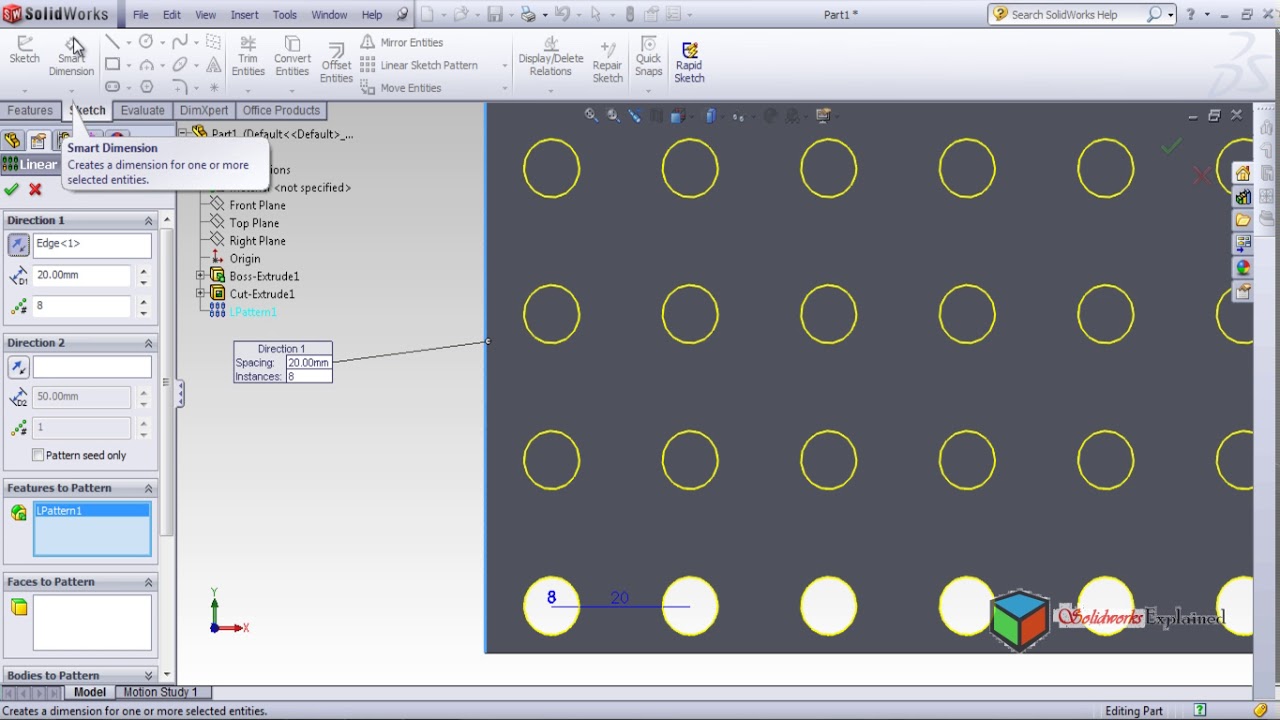
Task: Select Origin in feature tree
Action: 244,259
